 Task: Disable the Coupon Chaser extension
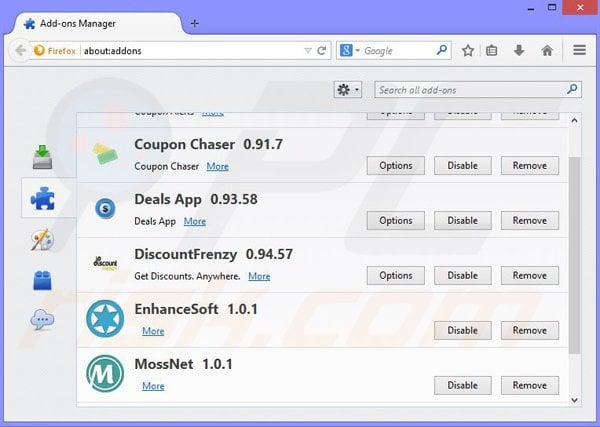pyautogui.click(x=462, y=166)
